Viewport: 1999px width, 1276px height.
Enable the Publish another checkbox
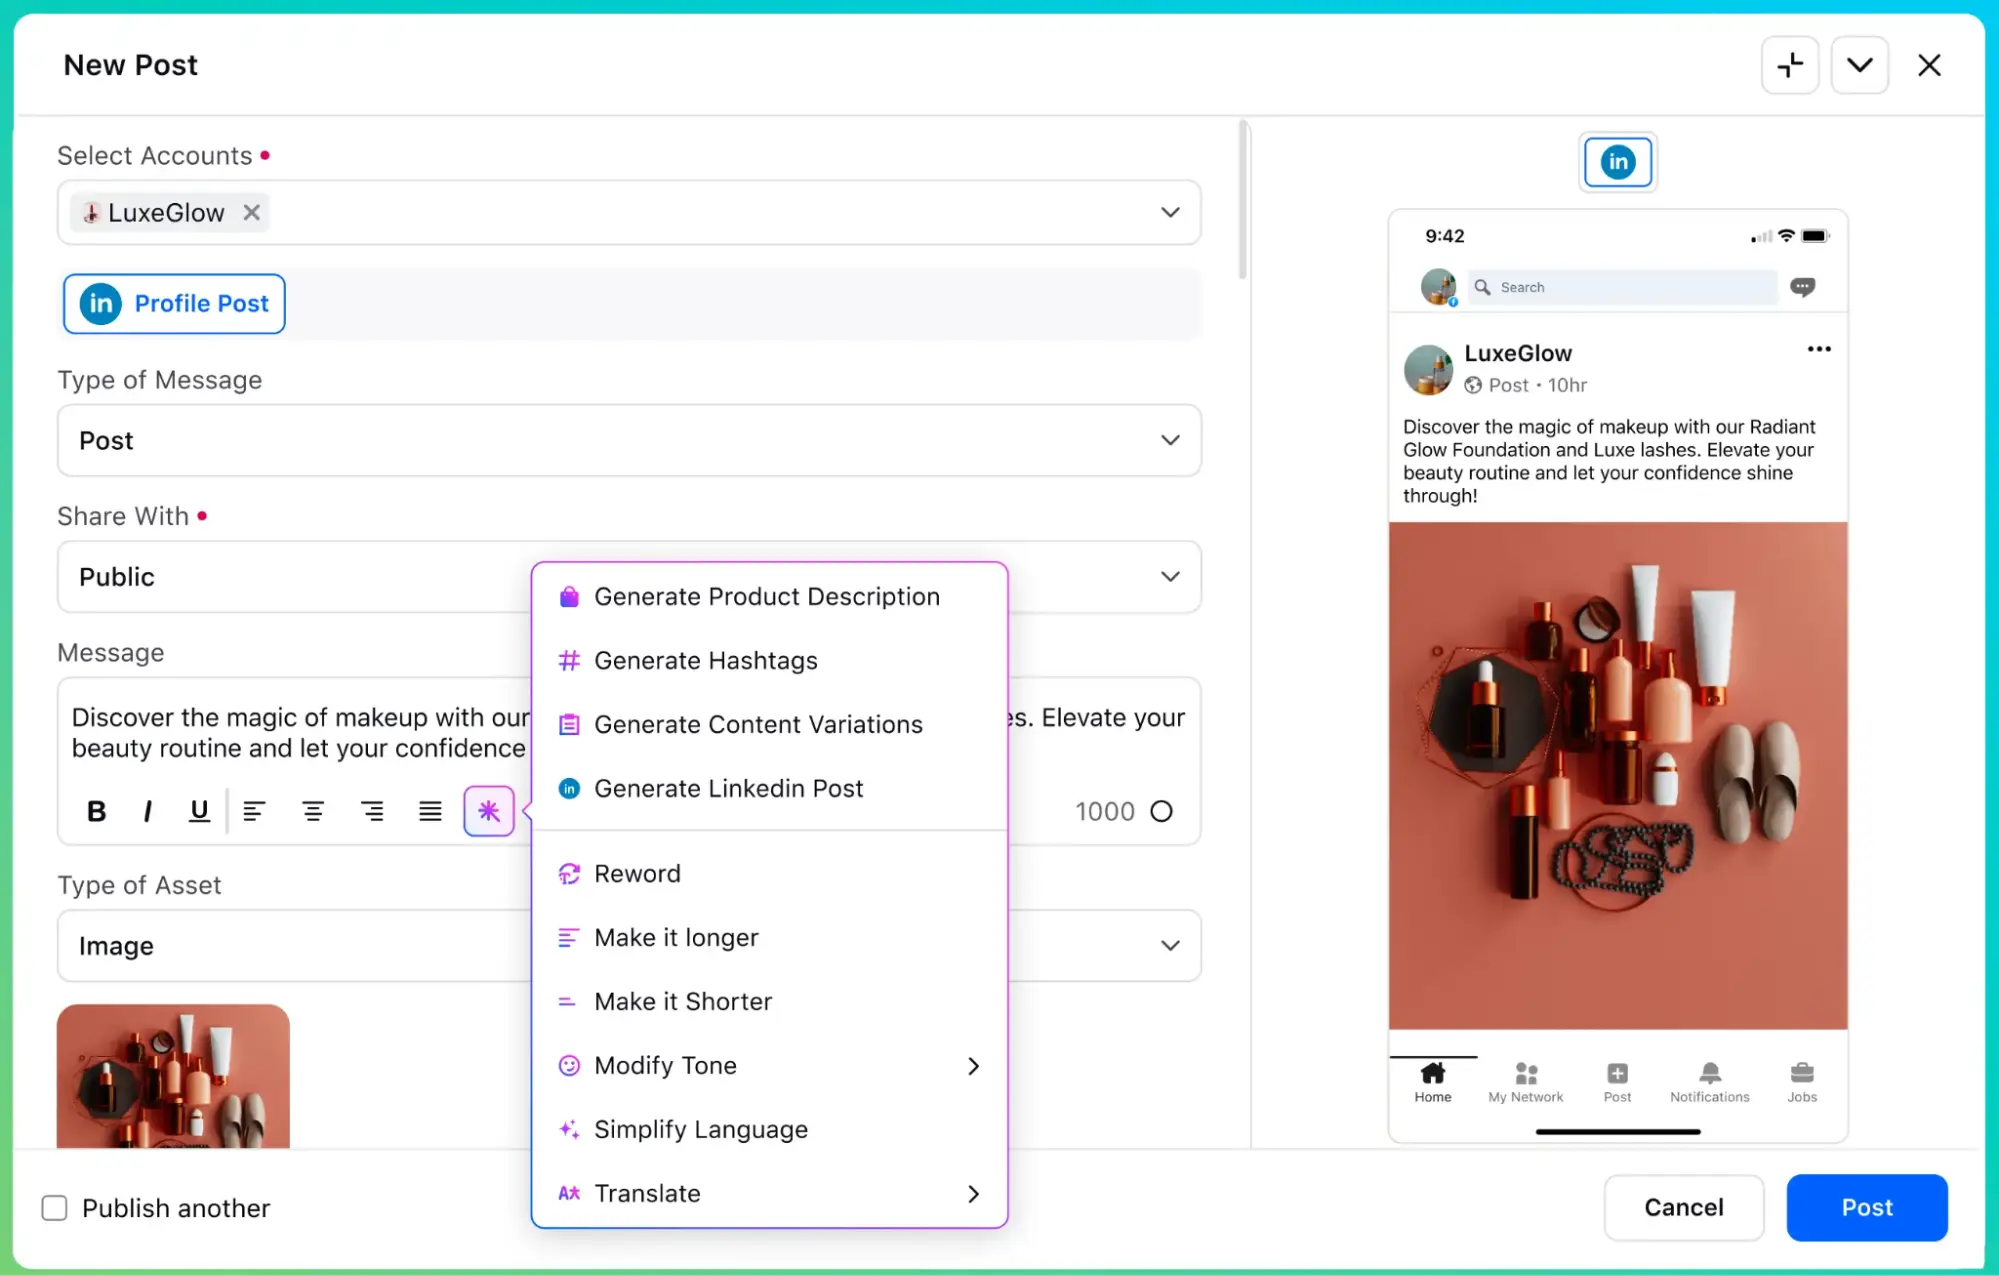coord(54,1207)
